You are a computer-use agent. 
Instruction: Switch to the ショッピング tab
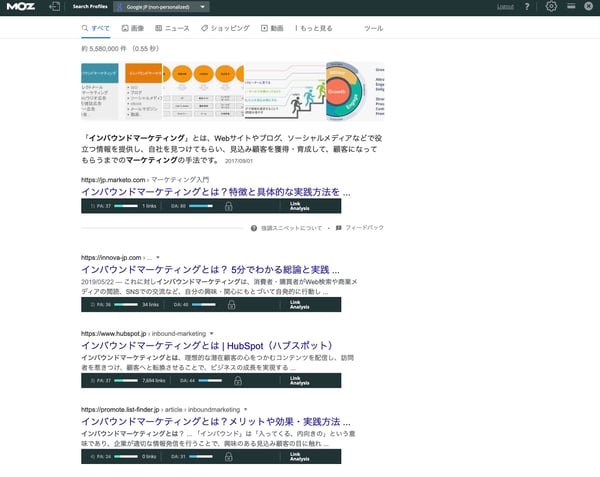(x=225, y=28)
